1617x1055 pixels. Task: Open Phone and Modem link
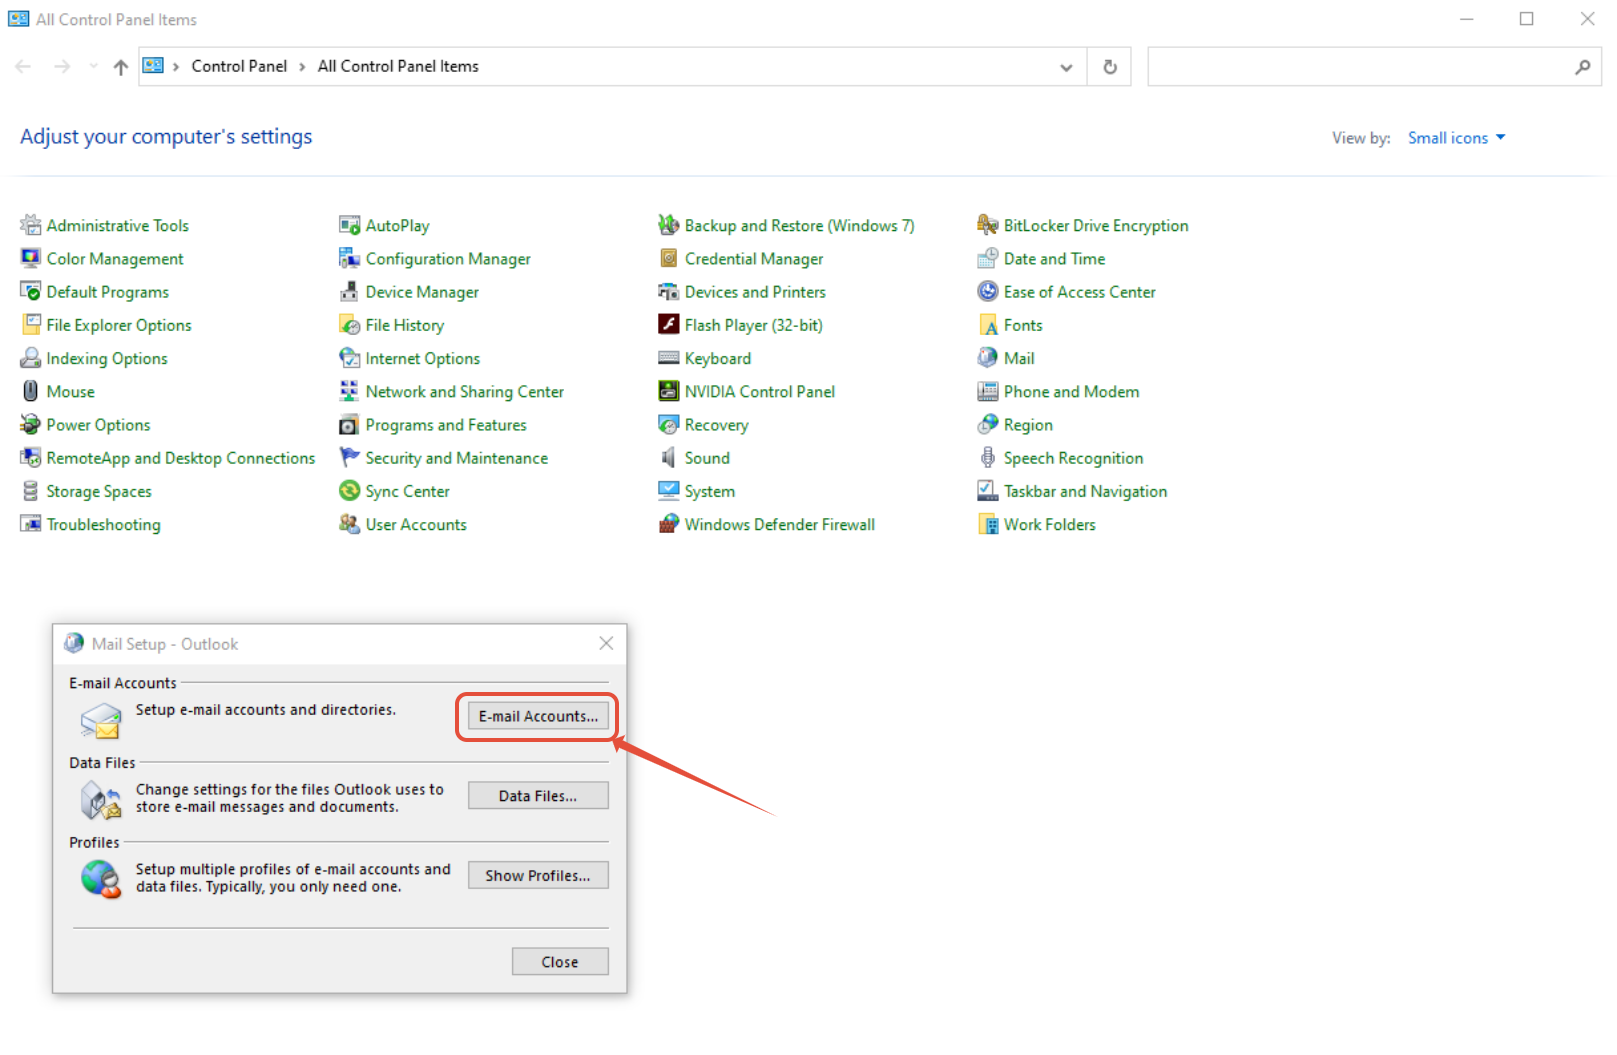(1071, 392)
